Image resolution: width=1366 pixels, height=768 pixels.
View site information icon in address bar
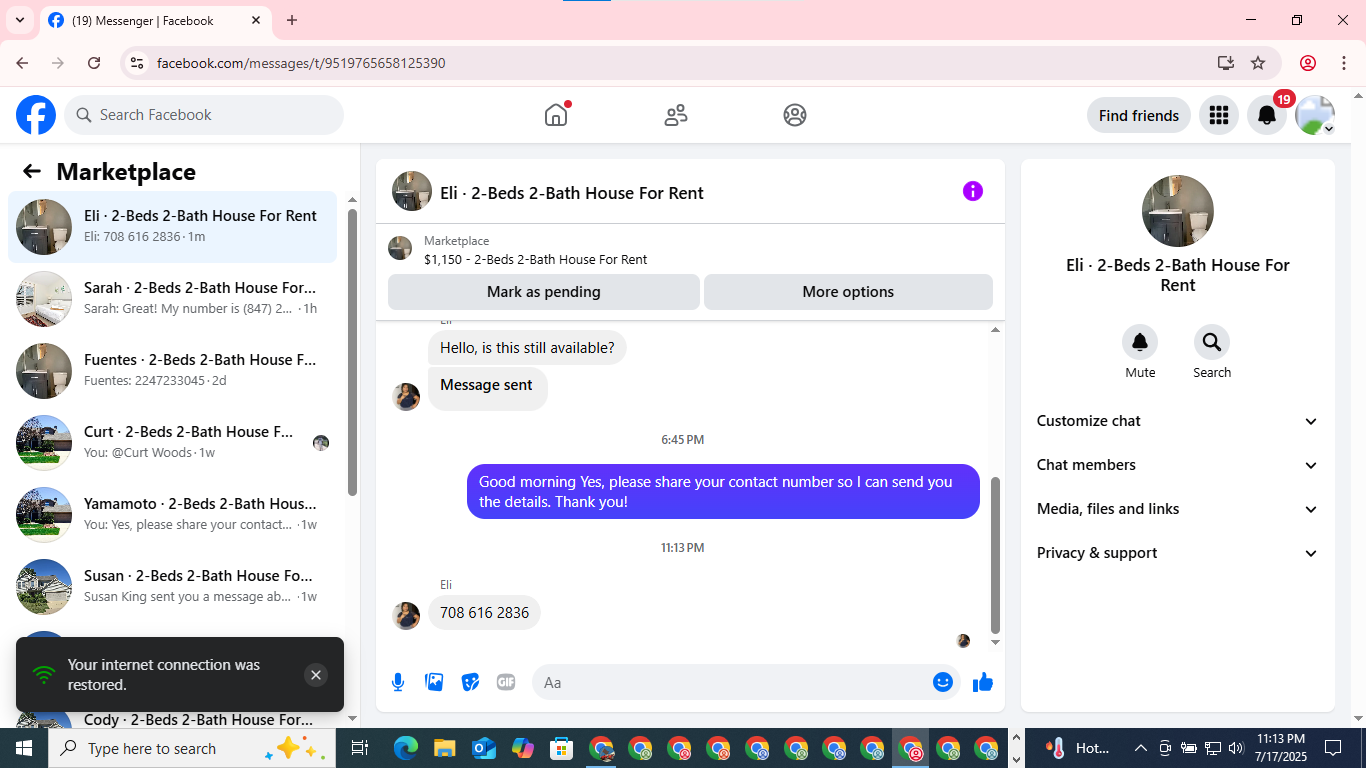tap(137, 63)
